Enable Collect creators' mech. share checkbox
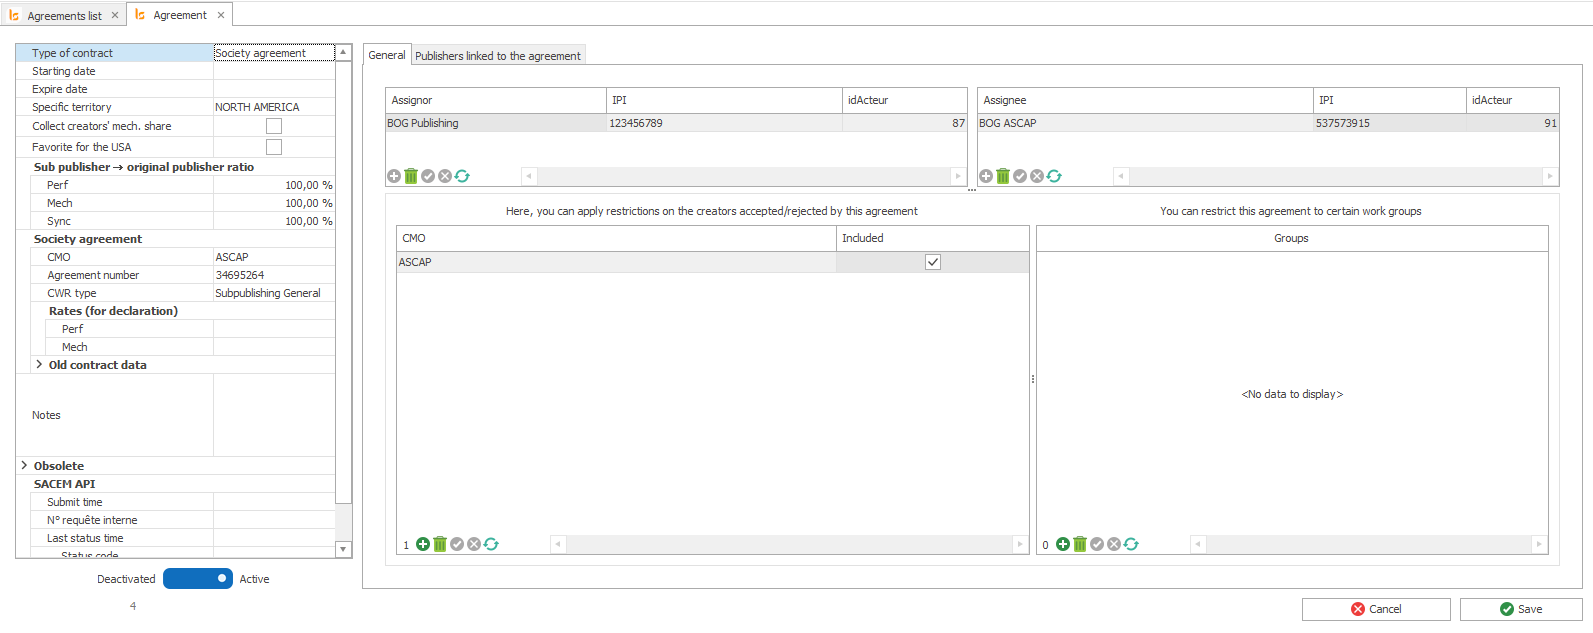This screenshot has width=1593, height=633. point(274,126)
